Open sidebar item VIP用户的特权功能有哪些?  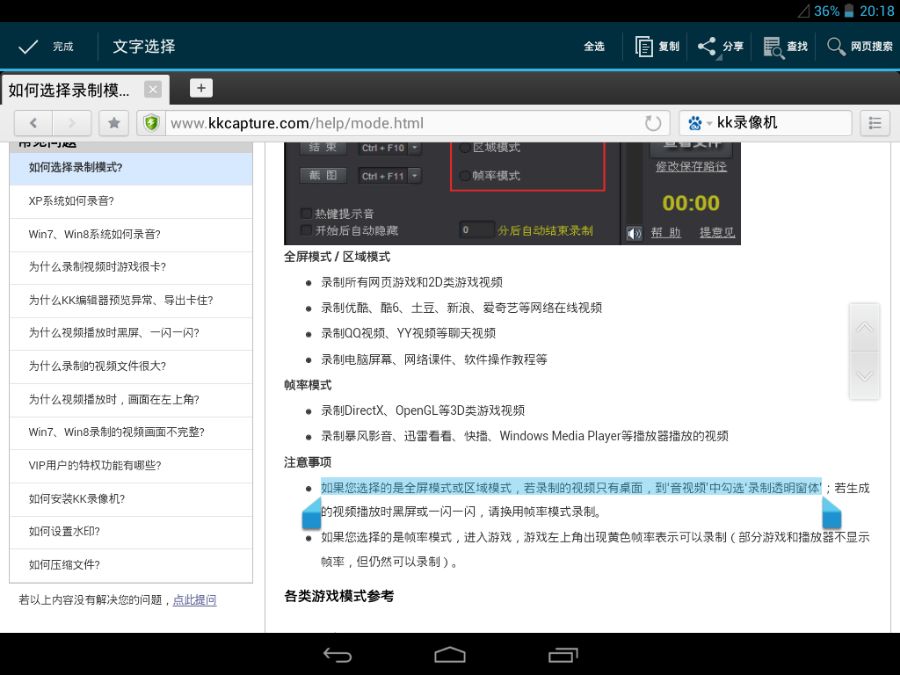131,465
